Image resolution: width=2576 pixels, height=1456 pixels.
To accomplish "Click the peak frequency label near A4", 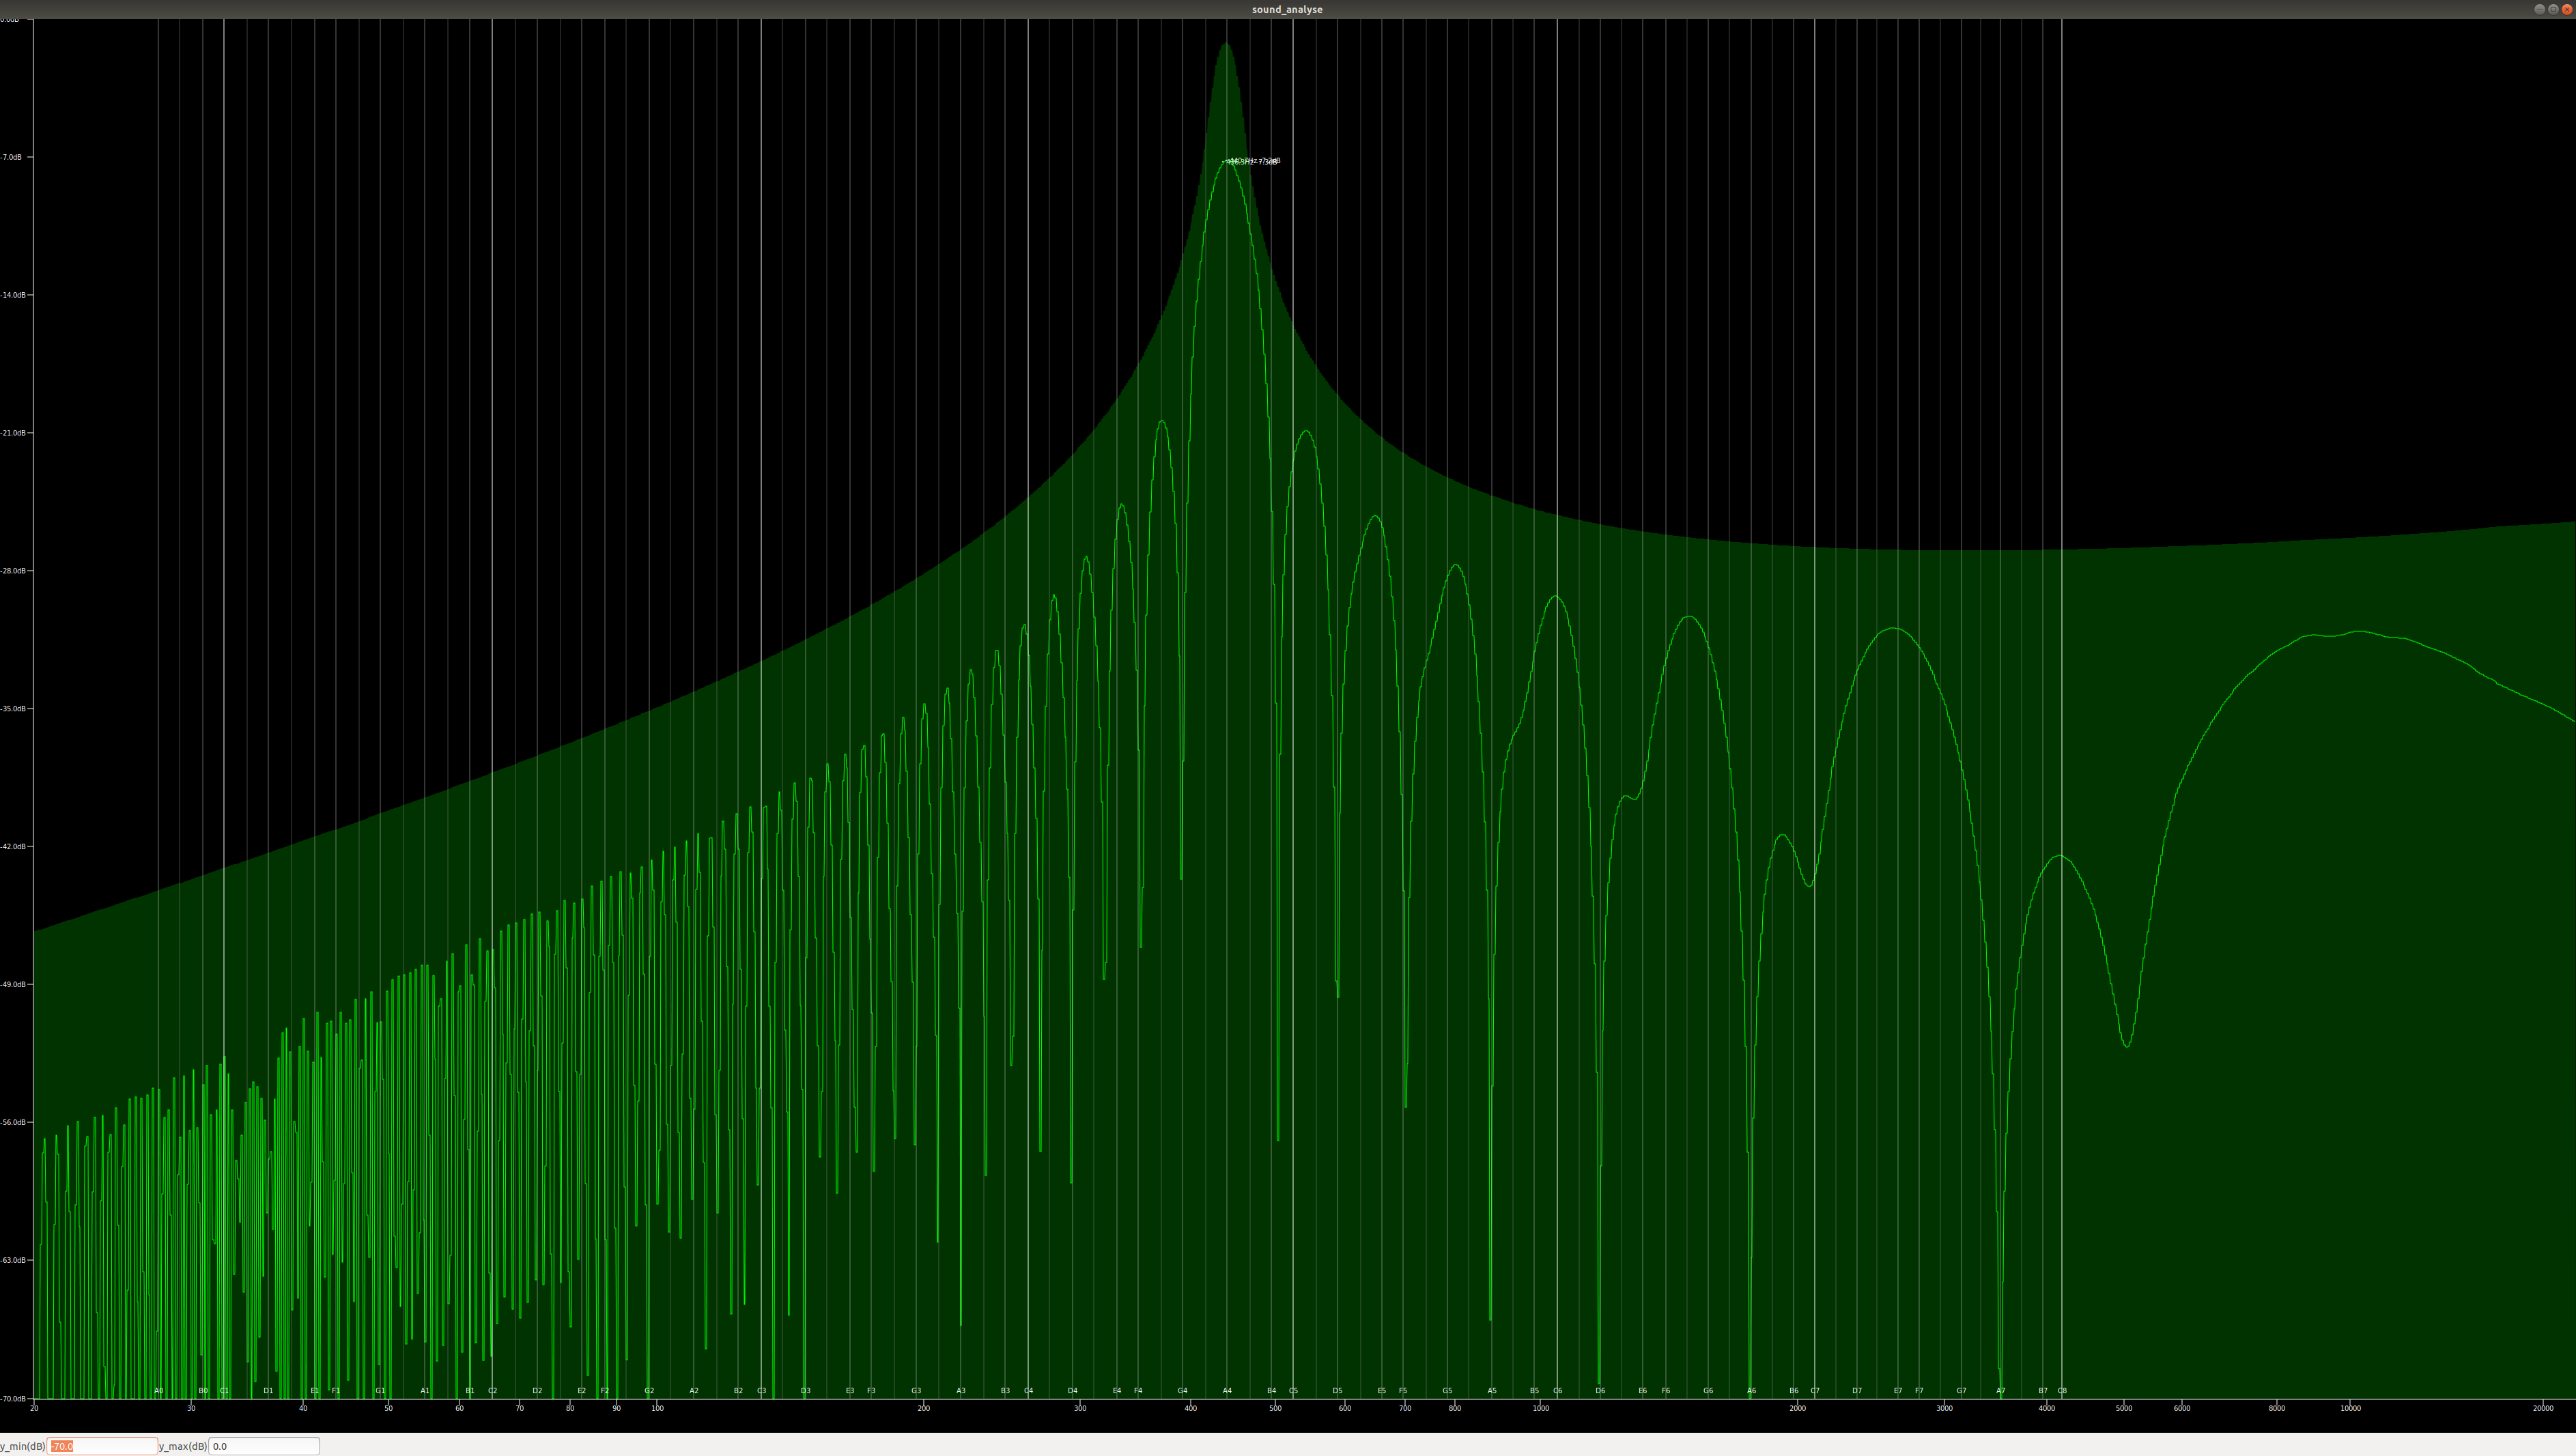I will pos(1252,161).
